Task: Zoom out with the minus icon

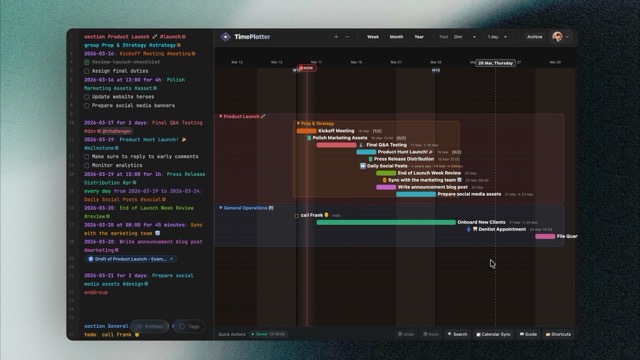Action: tap(347, 37)
